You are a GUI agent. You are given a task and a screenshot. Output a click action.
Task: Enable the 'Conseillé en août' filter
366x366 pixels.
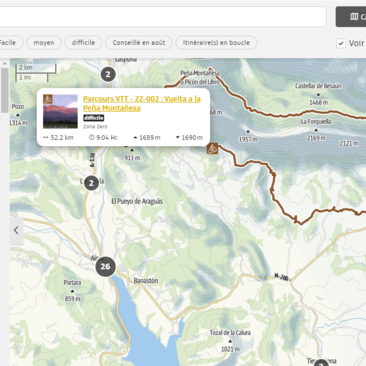point(139,43)
